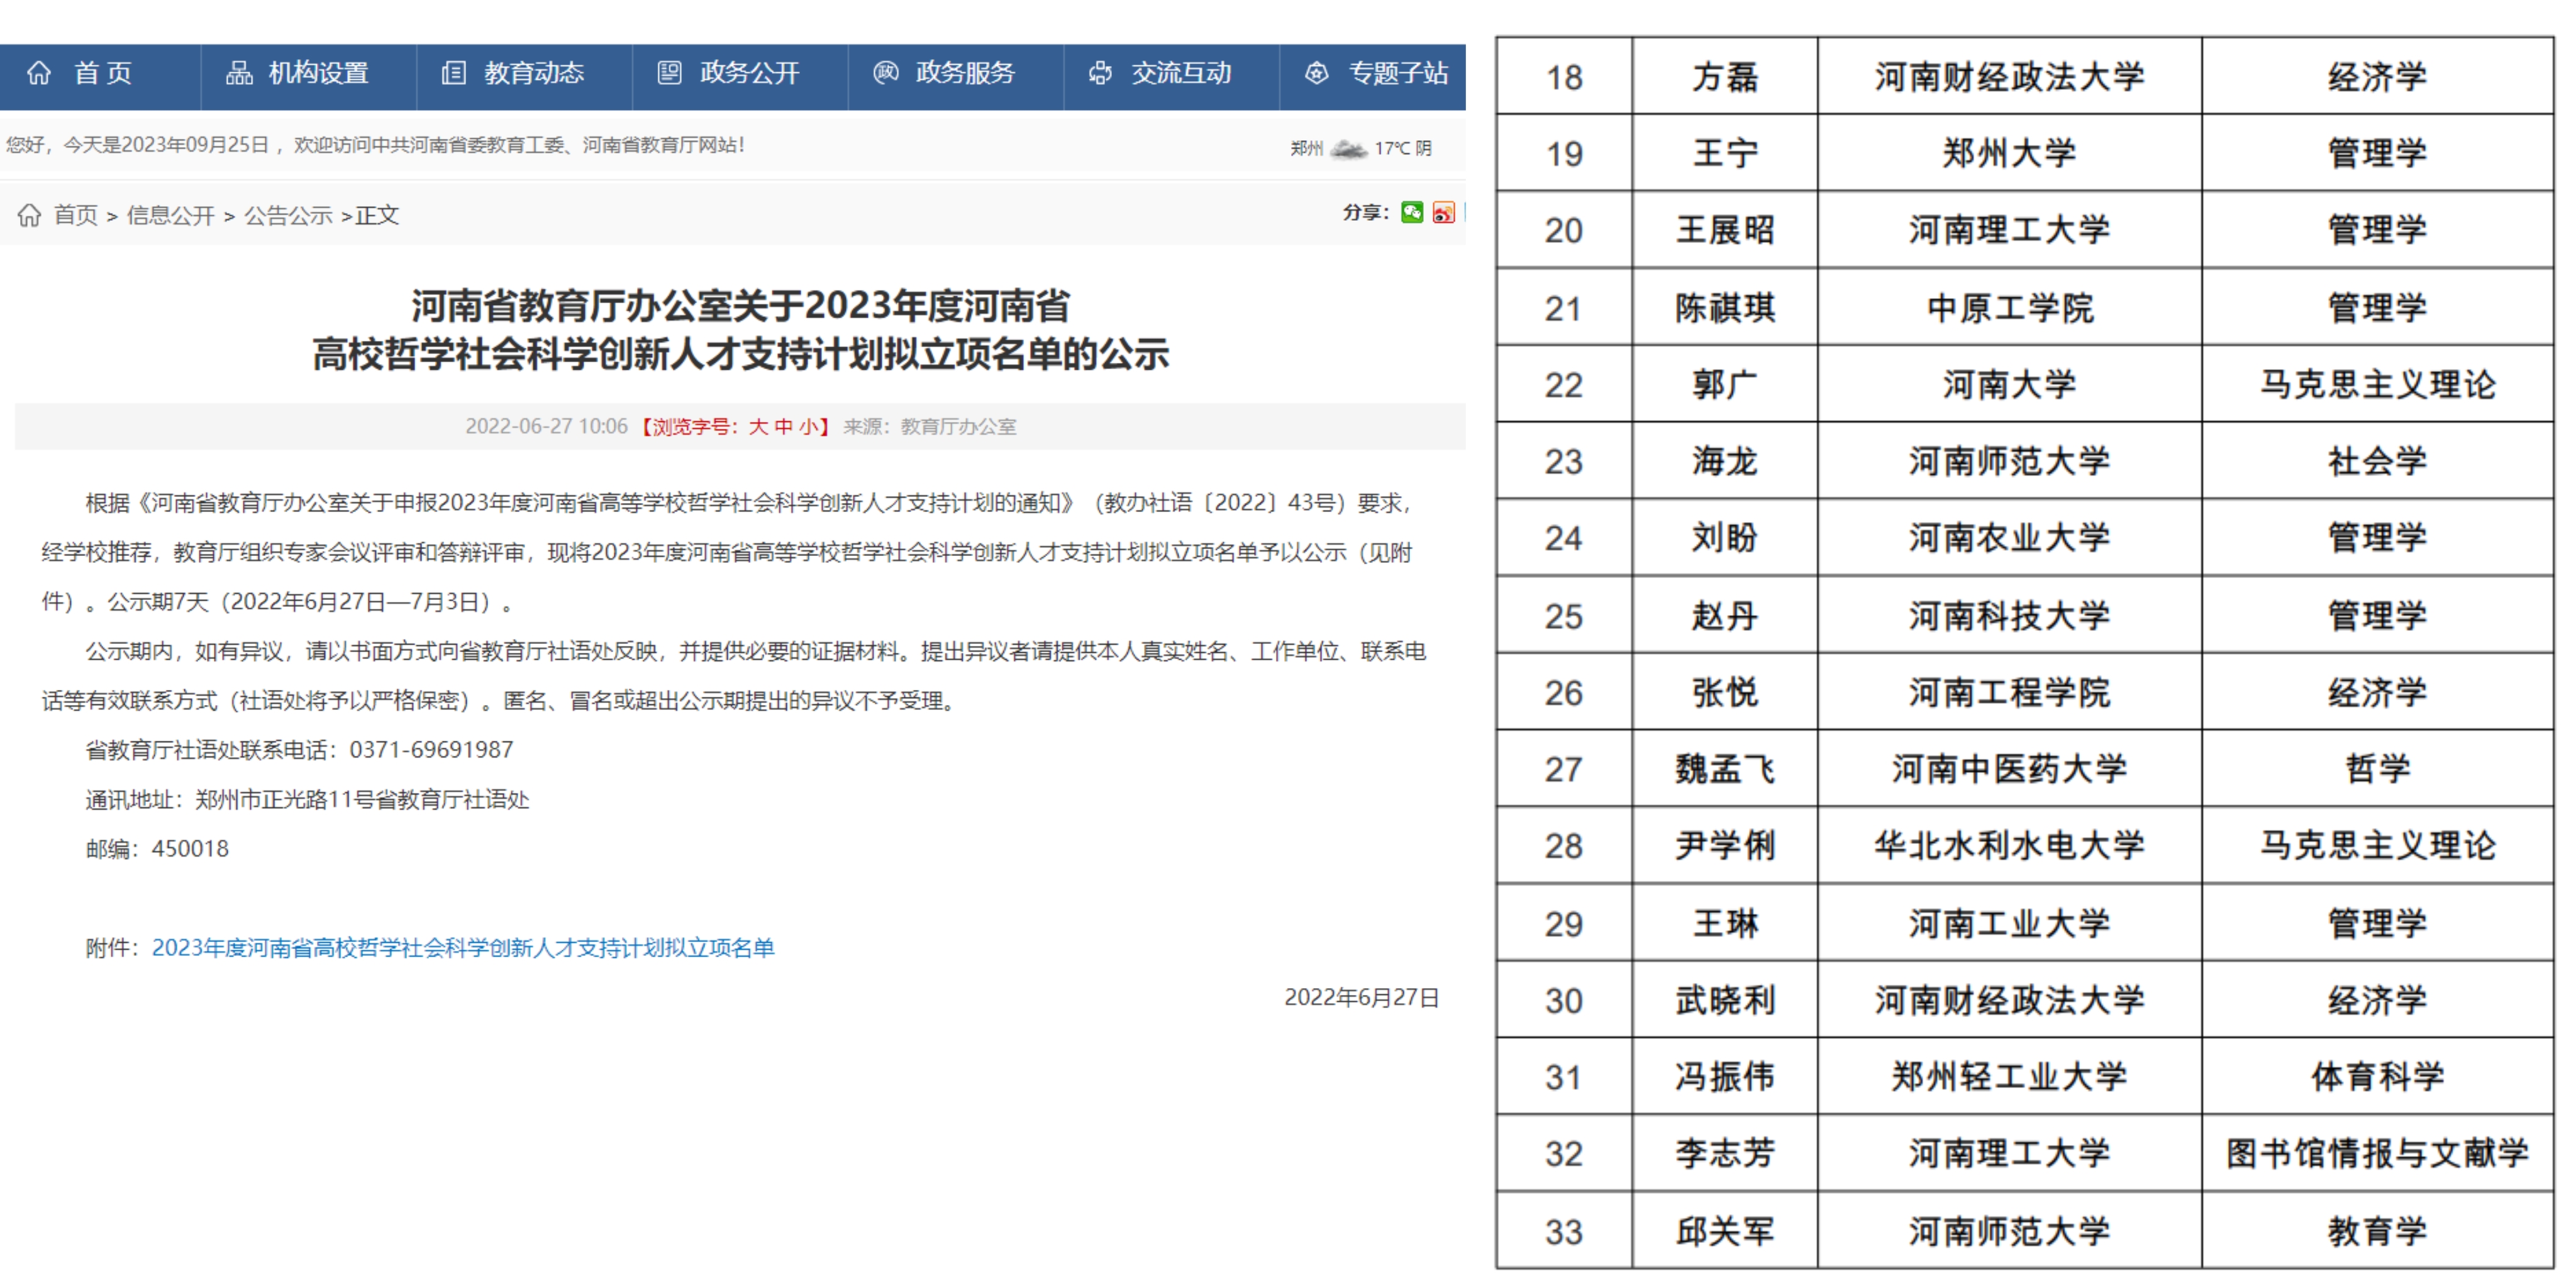Click the breadcrumb home icon
Screen dimensions: 2576x1288
29,215
